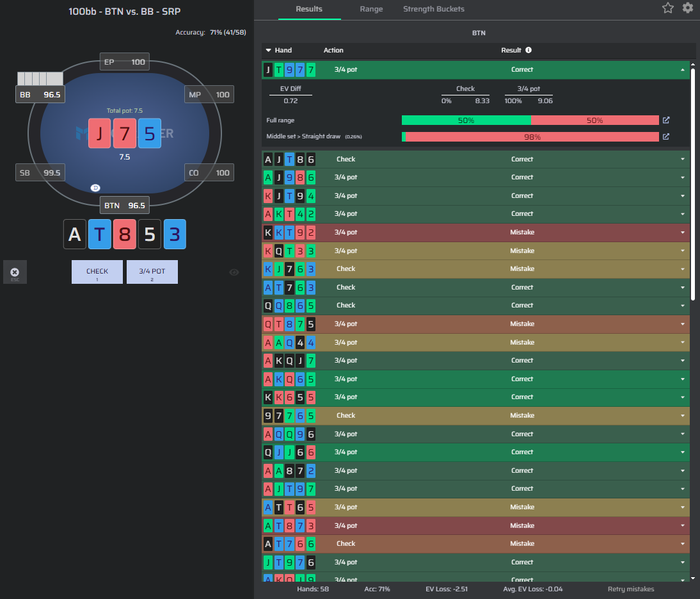This screenshot has width=700, height=599.
Task: Click the AQQ96 hand row
Action: (x=475, y=434)
